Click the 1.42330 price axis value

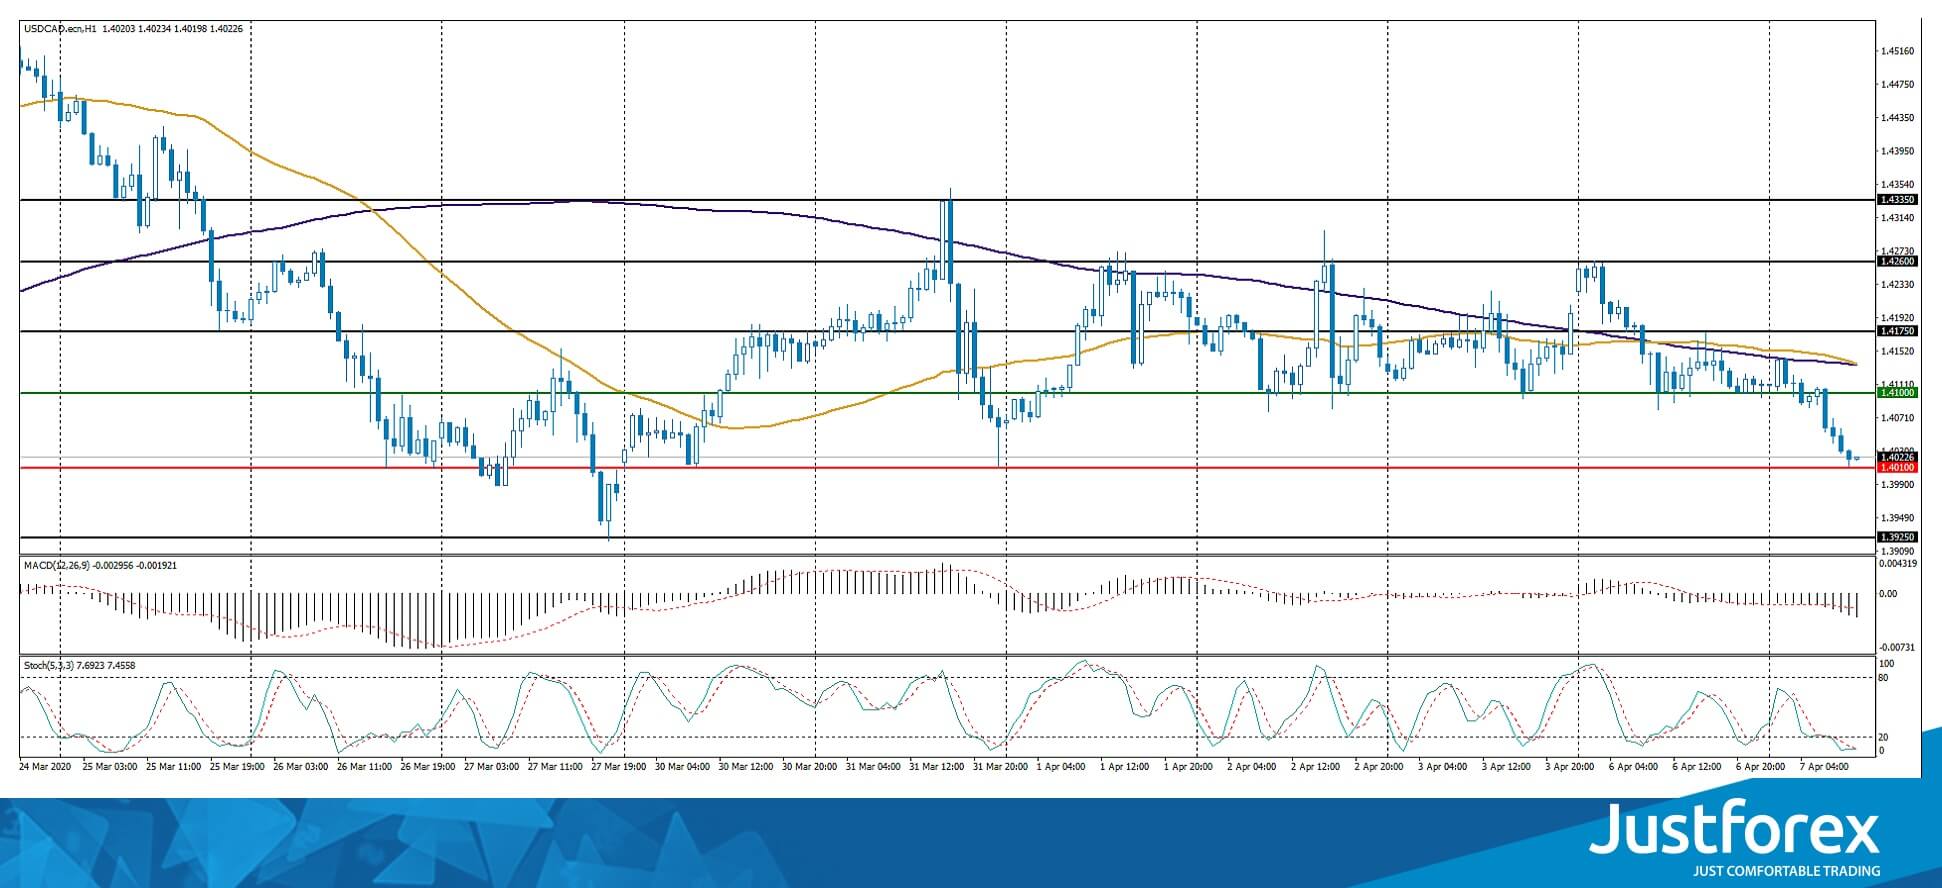pyautogui.click(x=1897, y=284)
